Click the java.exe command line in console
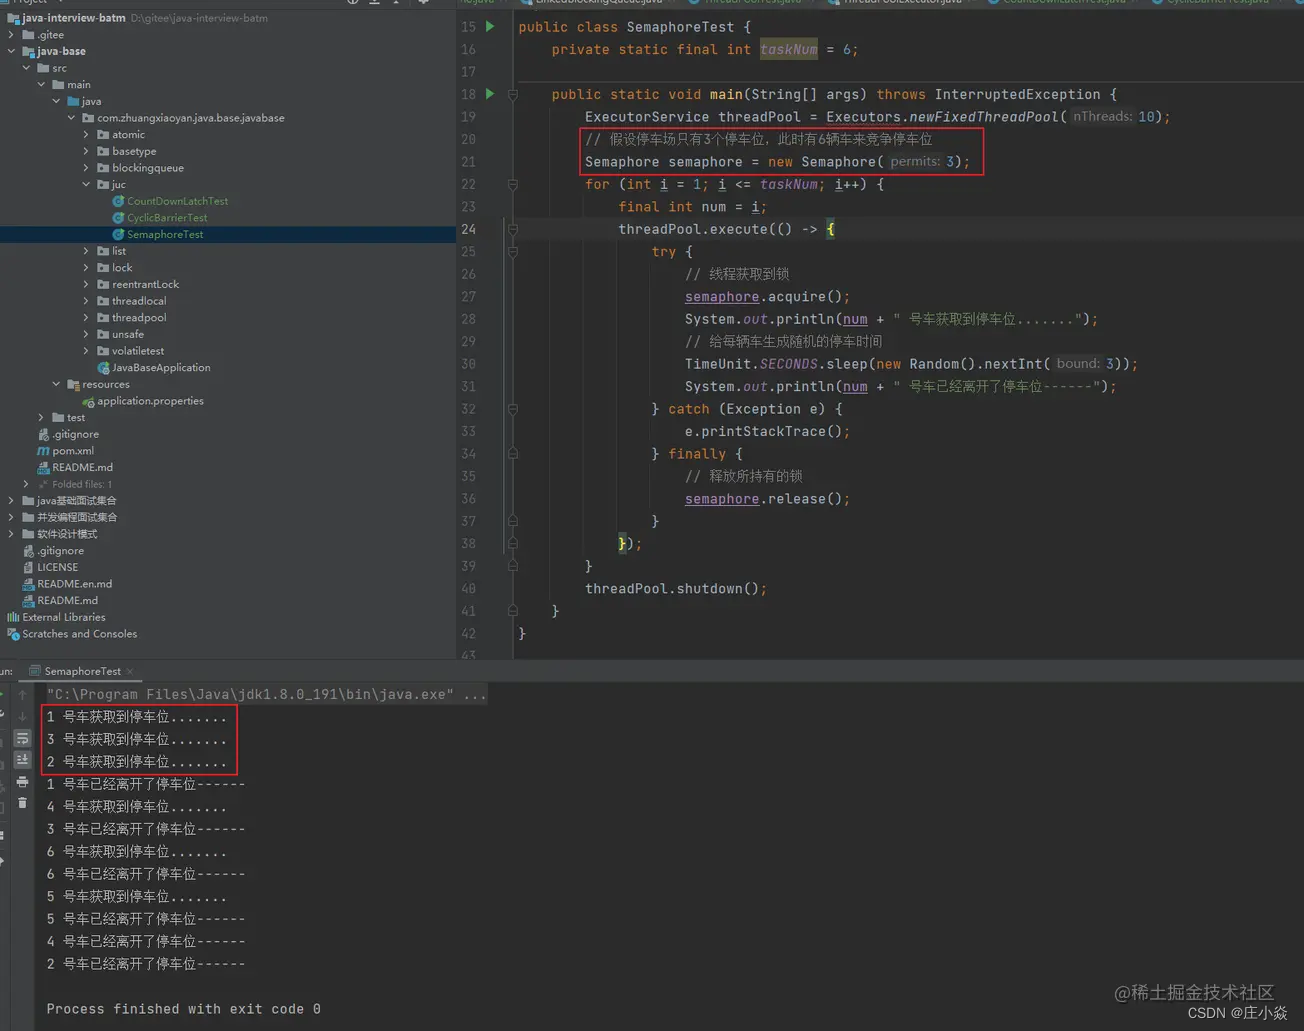This screenshot has width=1304, height=1031. (266, 694)
